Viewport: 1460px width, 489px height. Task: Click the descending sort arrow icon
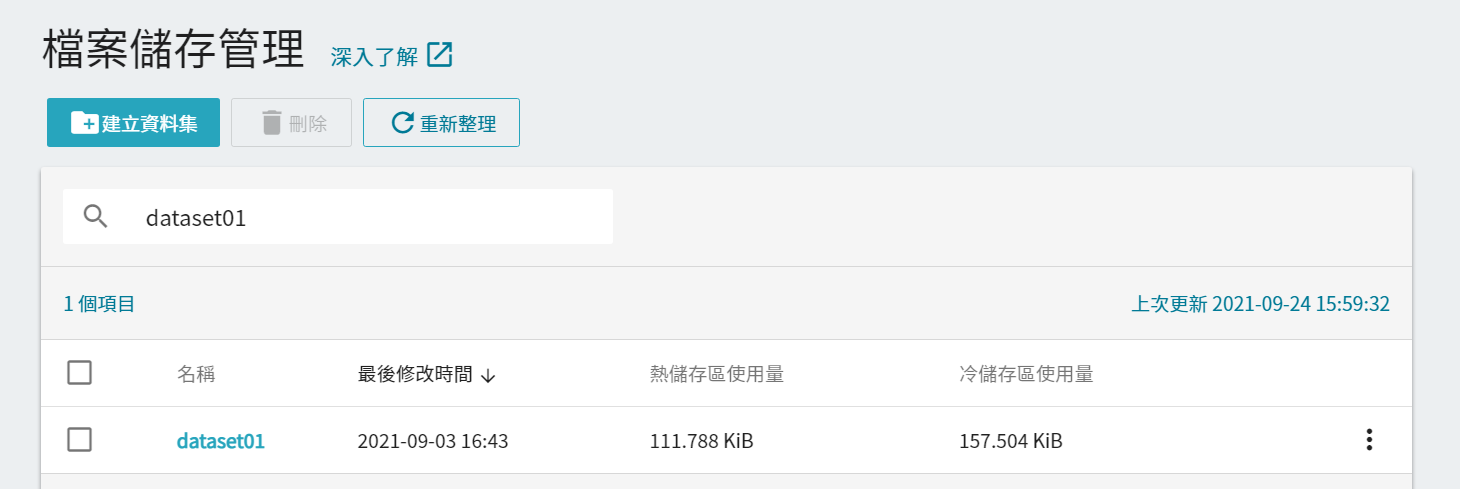pos(488,375)
